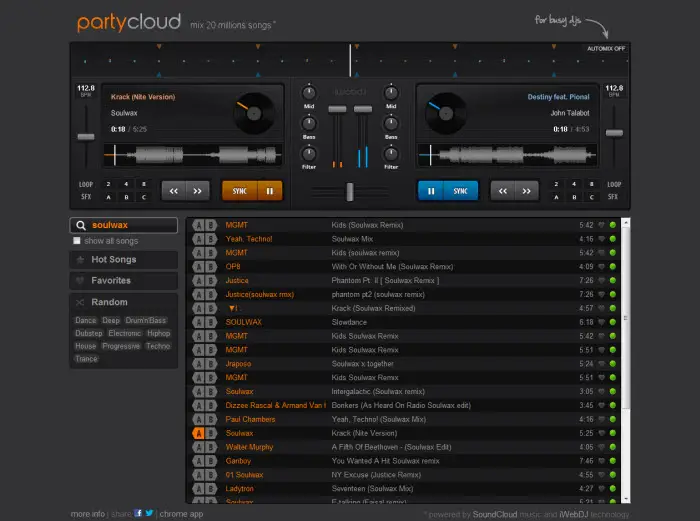Screen dimensions: 700x521
Task: Pause the right deck with blue pause button
Action: tap(430, 191)
